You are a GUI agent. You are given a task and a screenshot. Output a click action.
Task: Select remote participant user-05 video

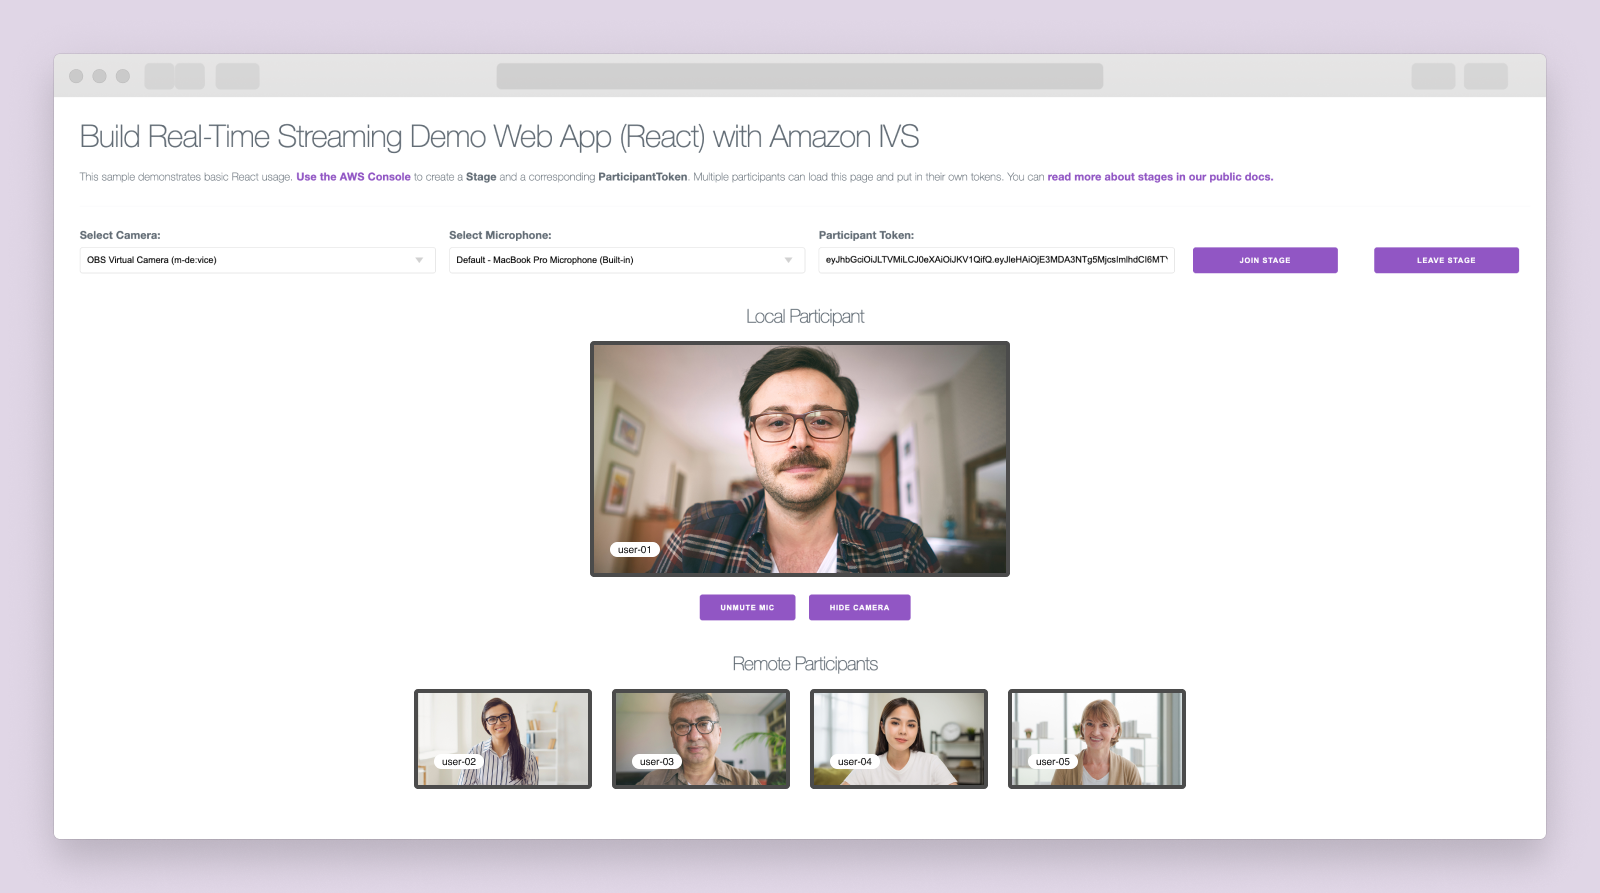coord(1097,739)
